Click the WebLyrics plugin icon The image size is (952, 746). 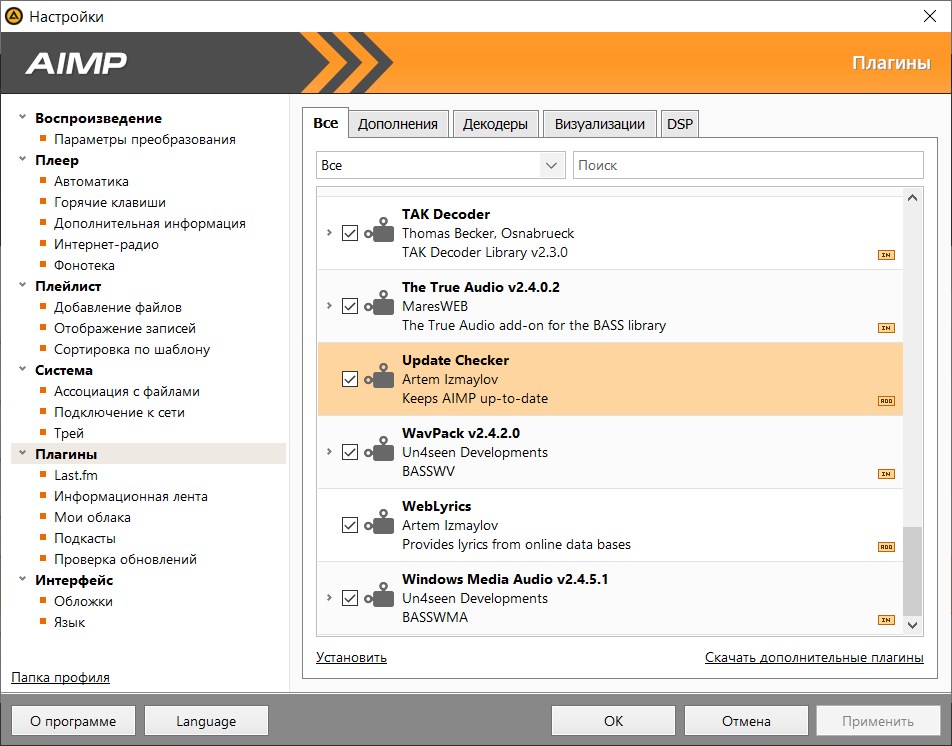379,525
